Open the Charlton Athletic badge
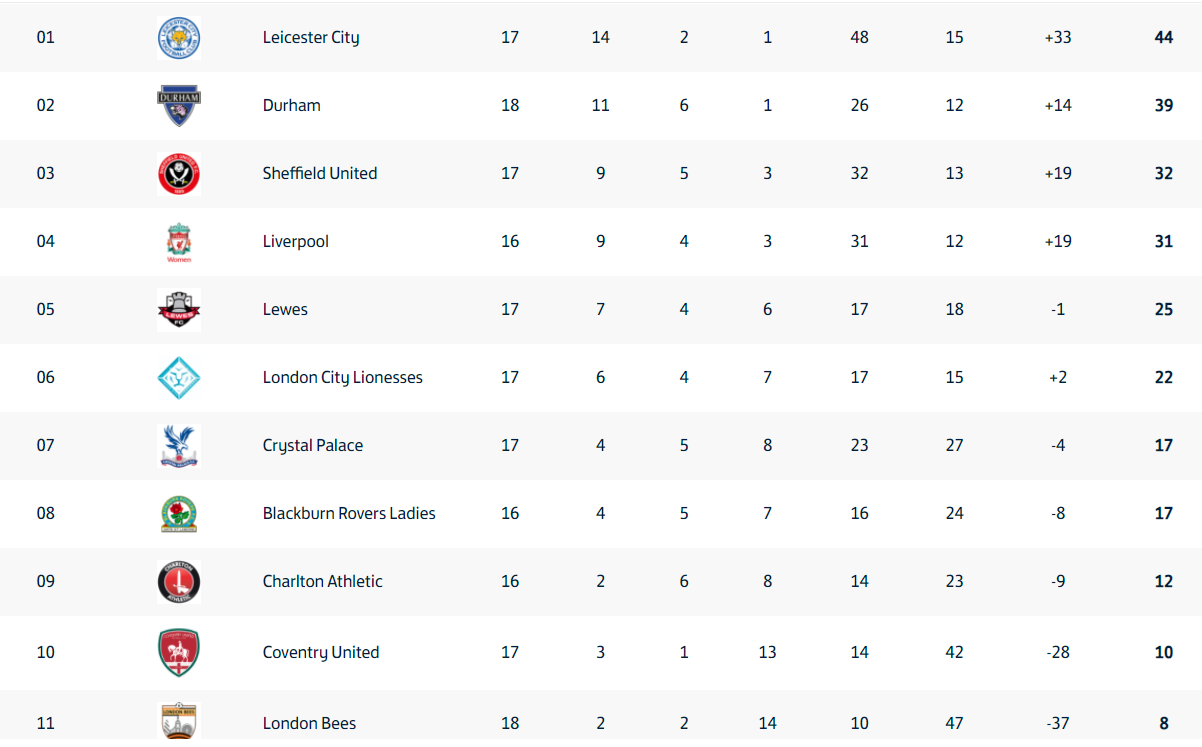The height and width of the screenshot is (747, 1202). (x=179, y=582)
